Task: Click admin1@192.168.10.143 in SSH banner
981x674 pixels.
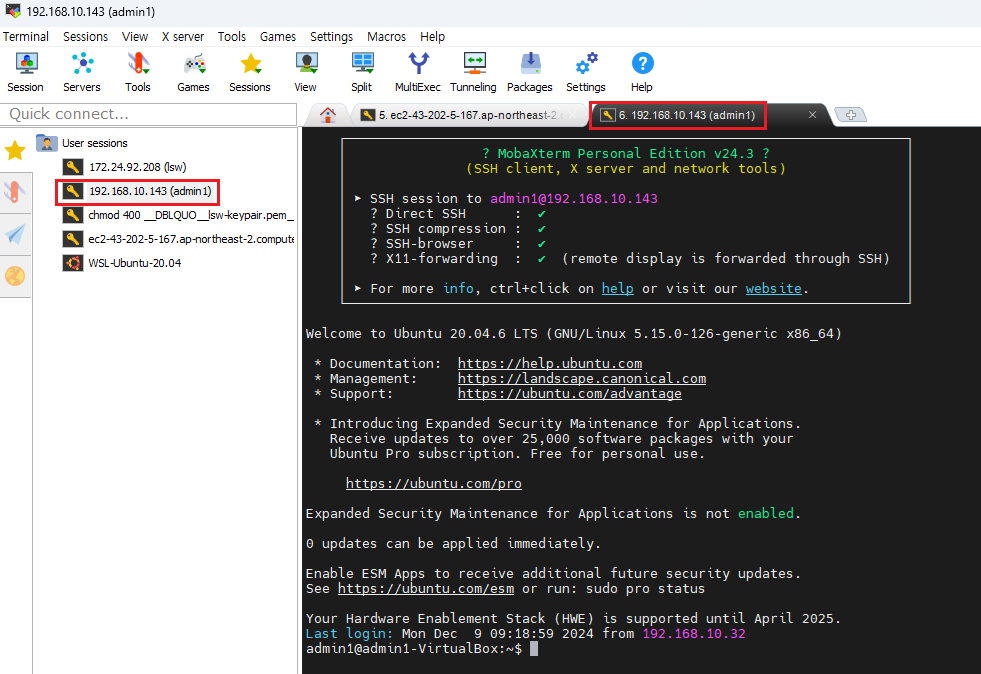Action: click(x=574, y=198)
